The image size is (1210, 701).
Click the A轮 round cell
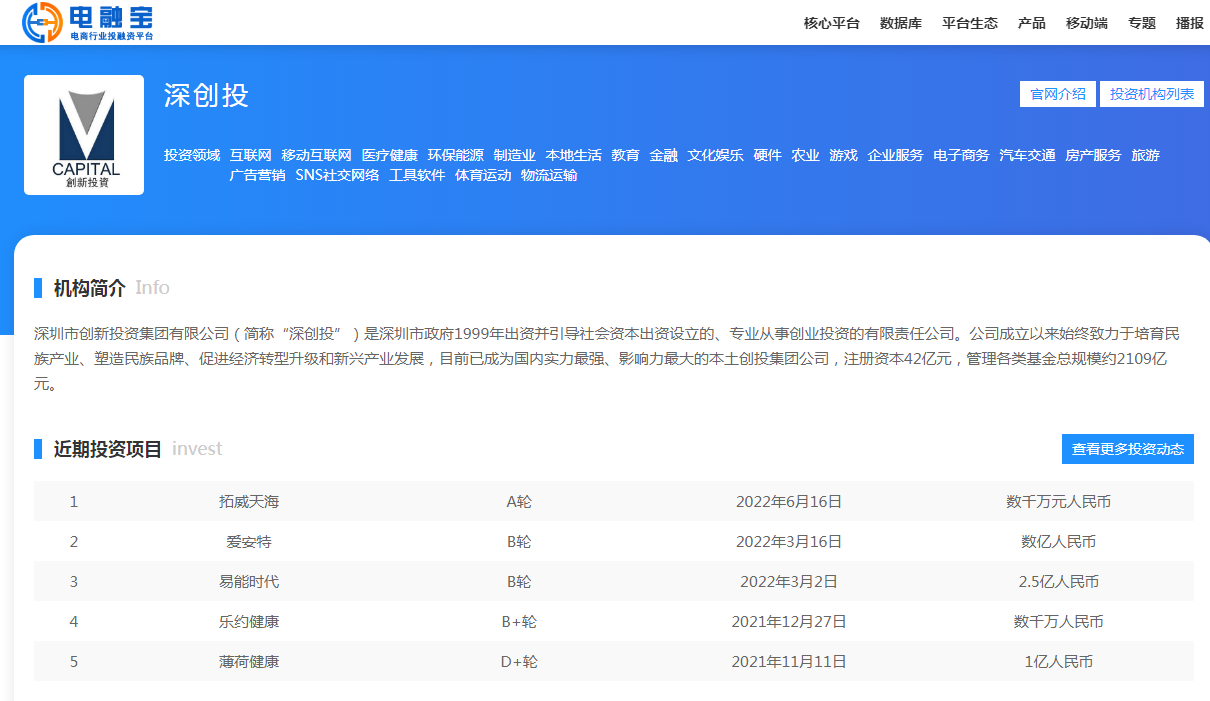519,502
